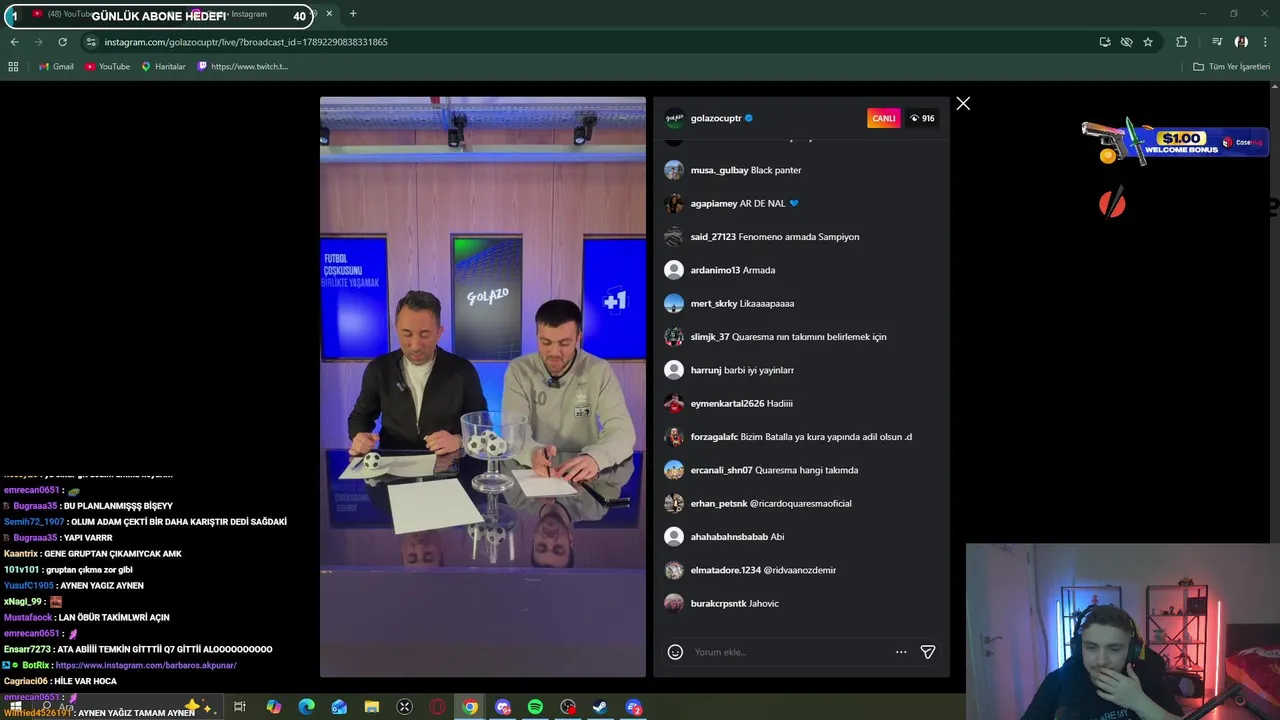Viewport: 1280px width, 720px height.
Task: Bookmark this page with the star
Action: click(1148, 42)
